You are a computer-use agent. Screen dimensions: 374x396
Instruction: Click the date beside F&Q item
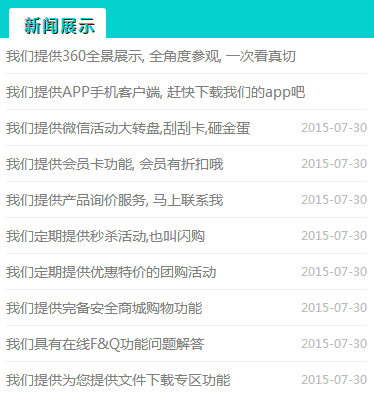coord(334,344)
